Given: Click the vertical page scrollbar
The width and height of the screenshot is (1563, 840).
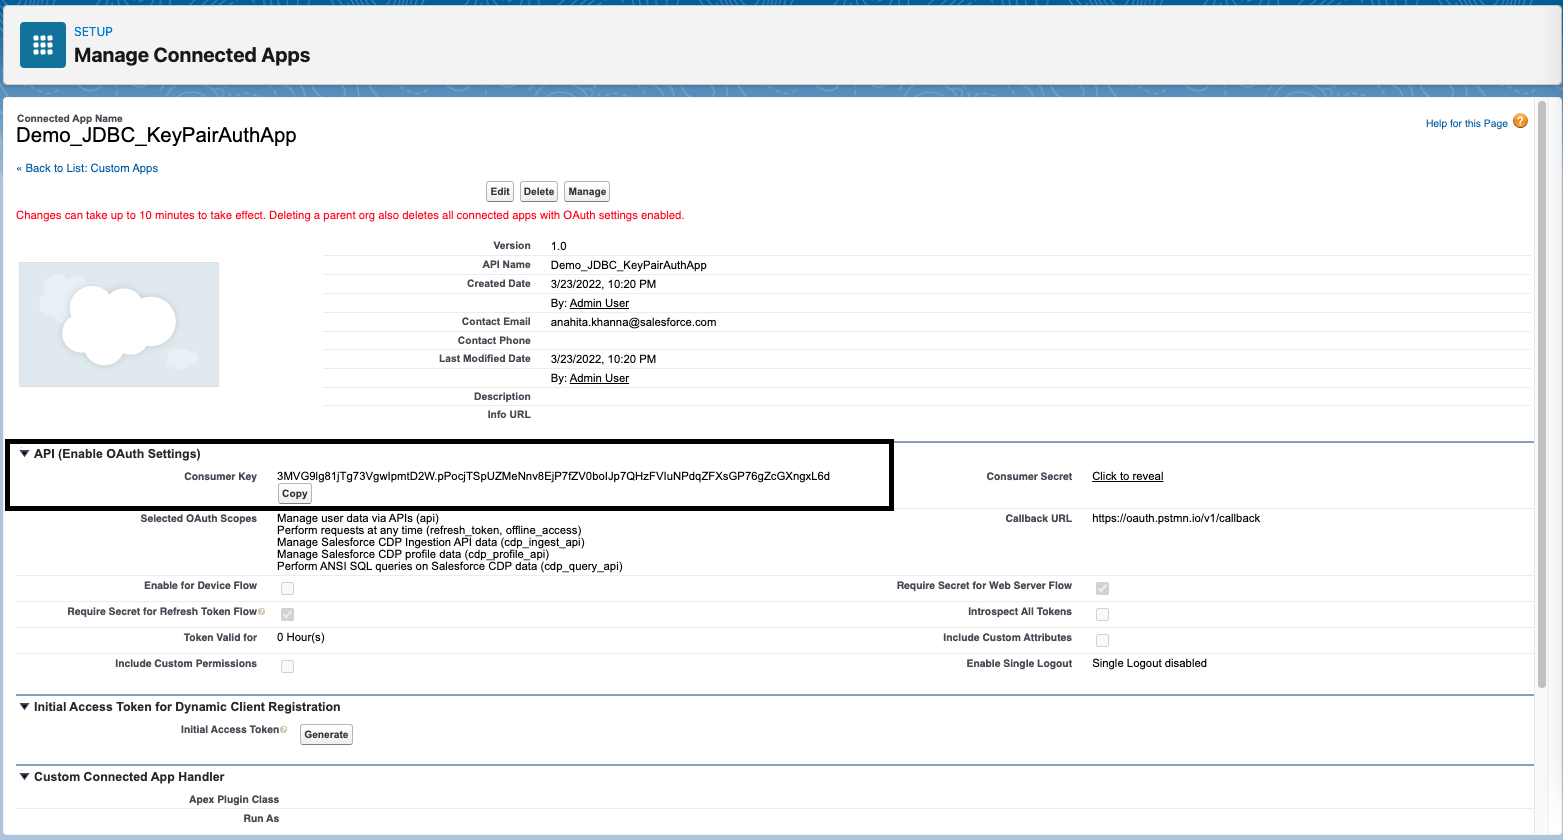Looking at the screenshot, I should (1541, 394).
